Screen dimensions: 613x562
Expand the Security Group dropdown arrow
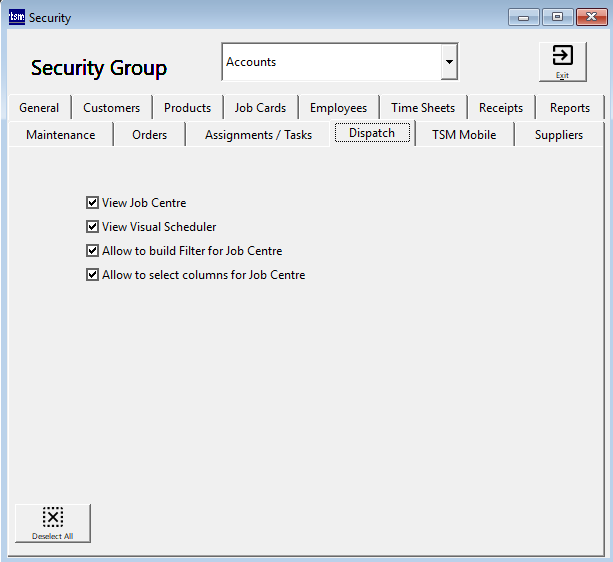tap(449, 62)
